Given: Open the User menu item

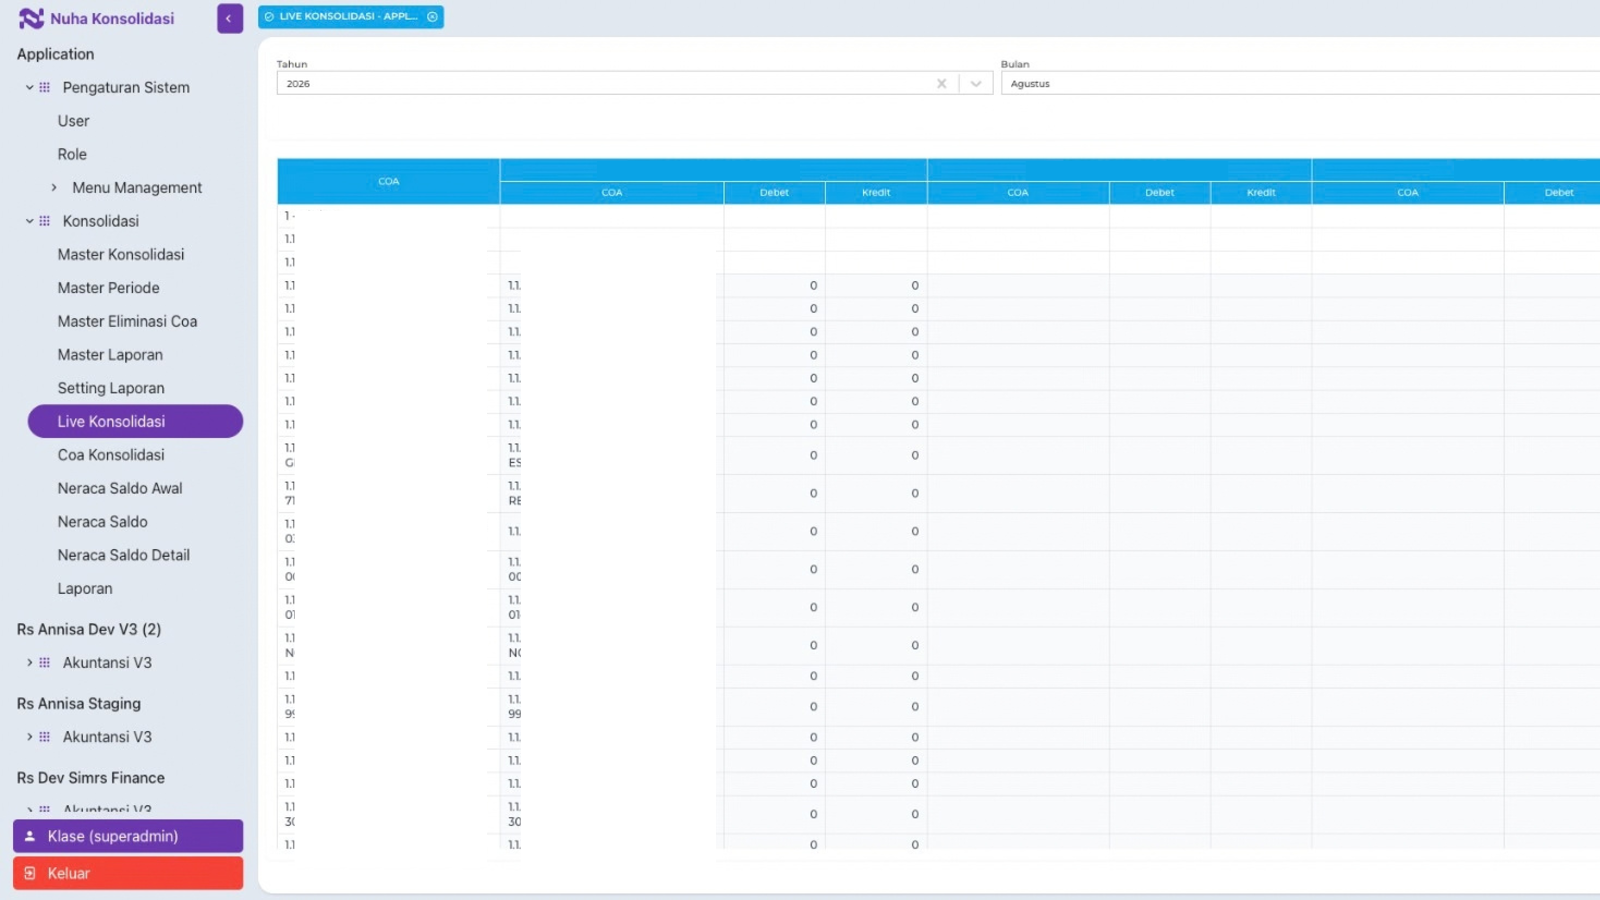Looking at the screenshot, I should [73, 121].
